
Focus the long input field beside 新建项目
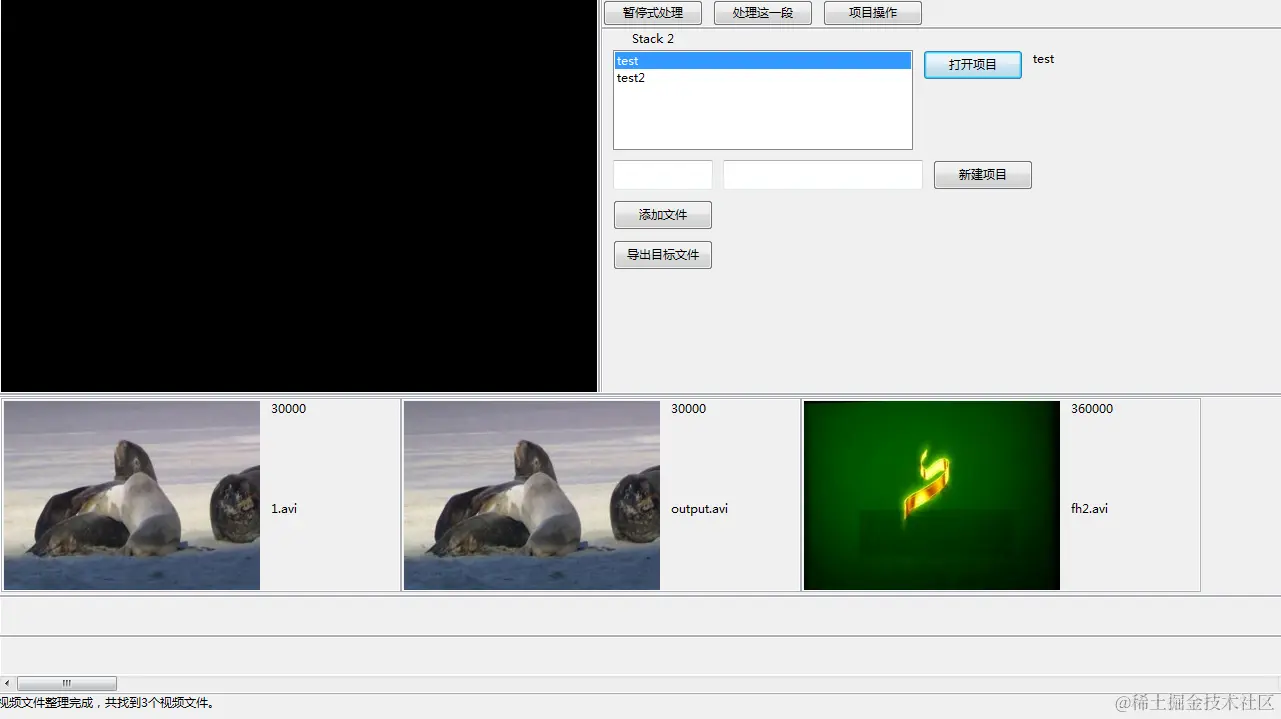(823, 175)
